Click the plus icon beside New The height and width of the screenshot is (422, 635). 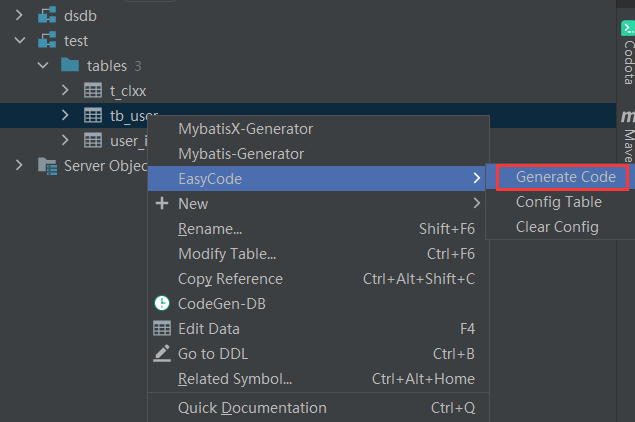[162, 203]
